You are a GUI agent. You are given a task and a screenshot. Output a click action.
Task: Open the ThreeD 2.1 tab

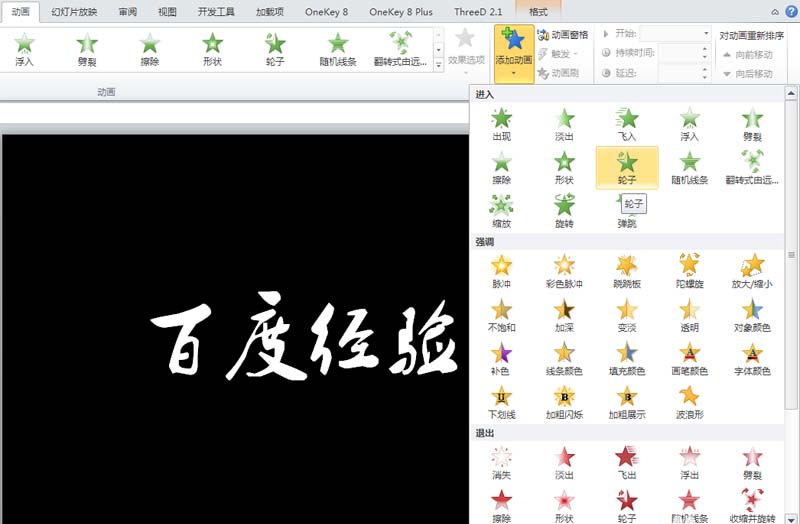478,11
